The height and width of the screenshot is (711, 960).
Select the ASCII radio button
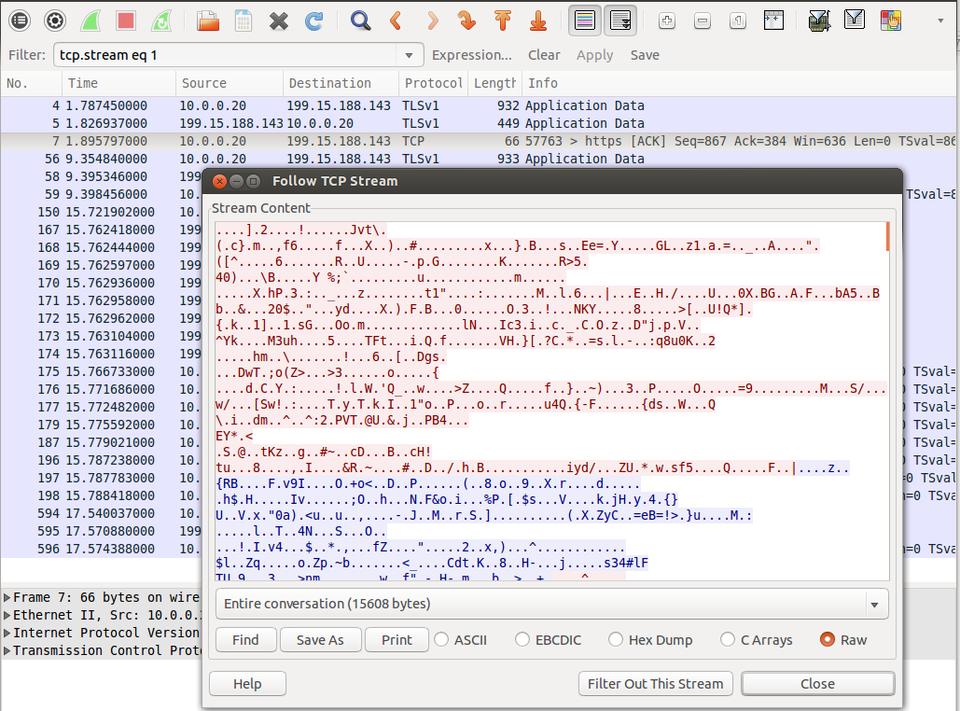(441, 640)
